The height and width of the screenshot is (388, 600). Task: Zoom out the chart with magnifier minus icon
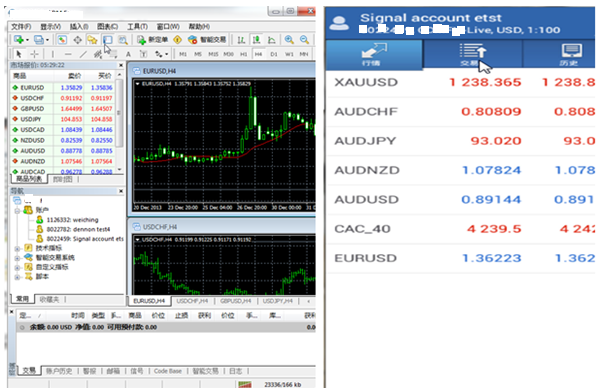[304, 39]
